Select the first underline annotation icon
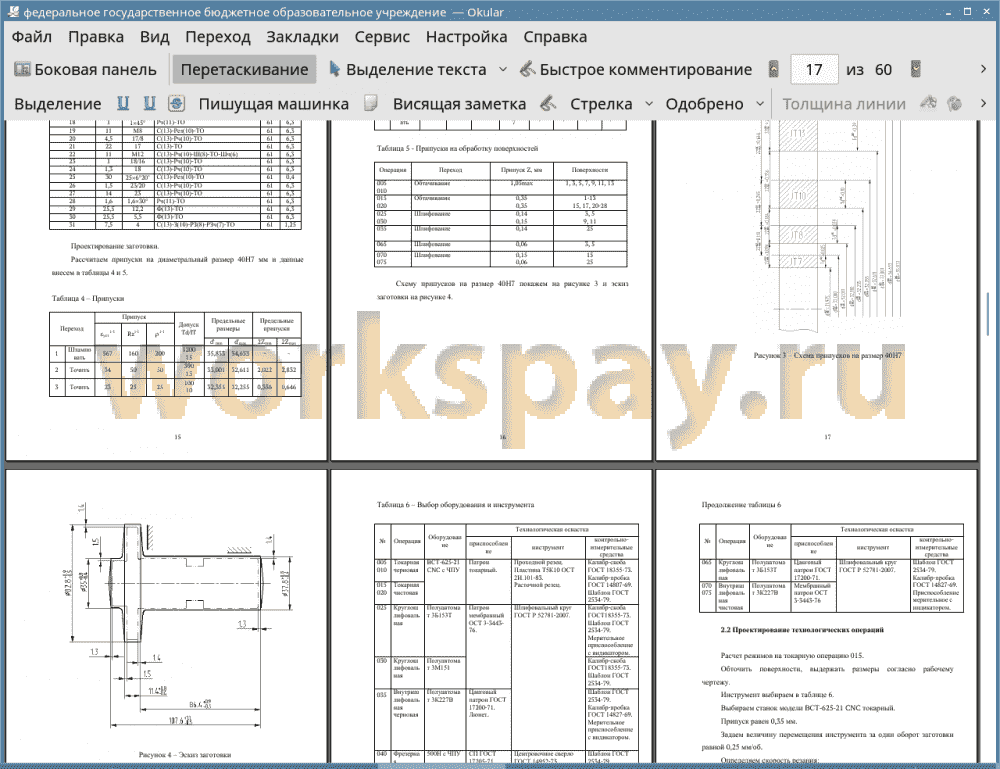The height and width of the screenshot is (769, 1000). 123,103
